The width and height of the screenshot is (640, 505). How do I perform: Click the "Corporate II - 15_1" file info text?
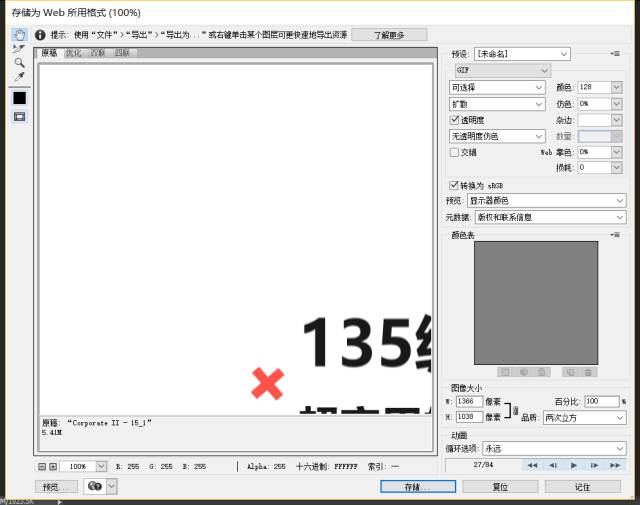click(109, 423)
